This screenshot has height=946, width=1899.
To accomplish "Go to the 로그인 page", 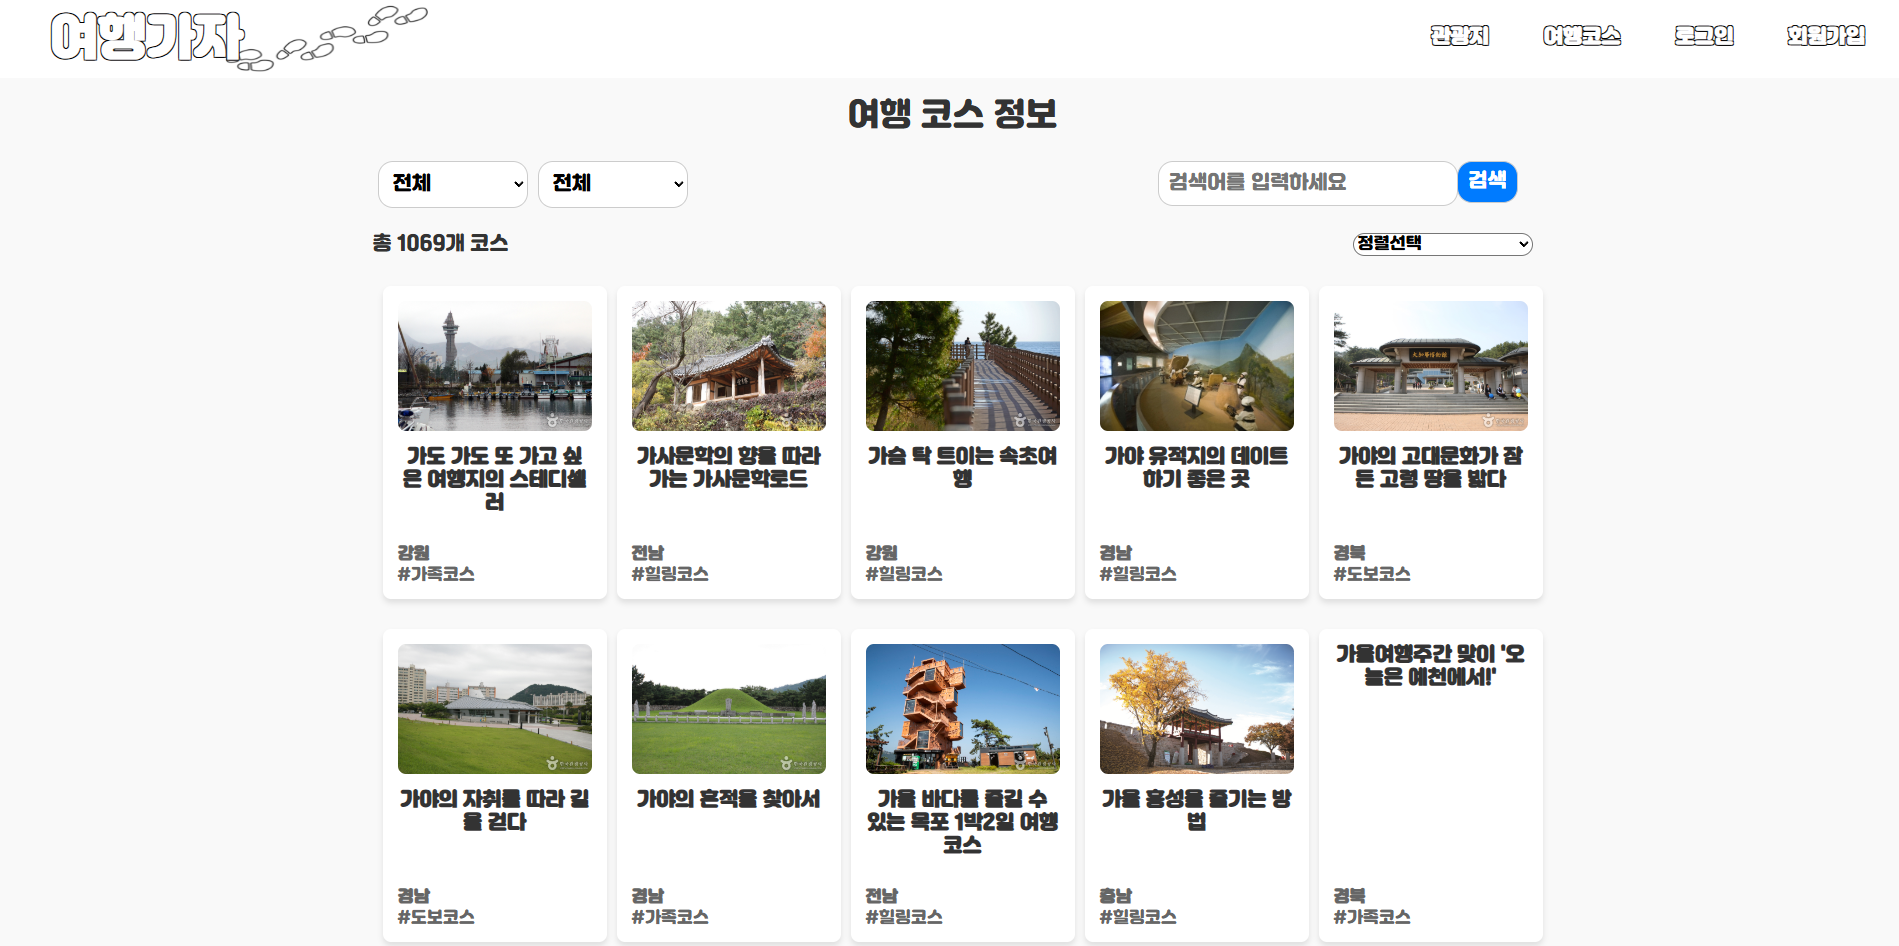I will click(1704, 36).
